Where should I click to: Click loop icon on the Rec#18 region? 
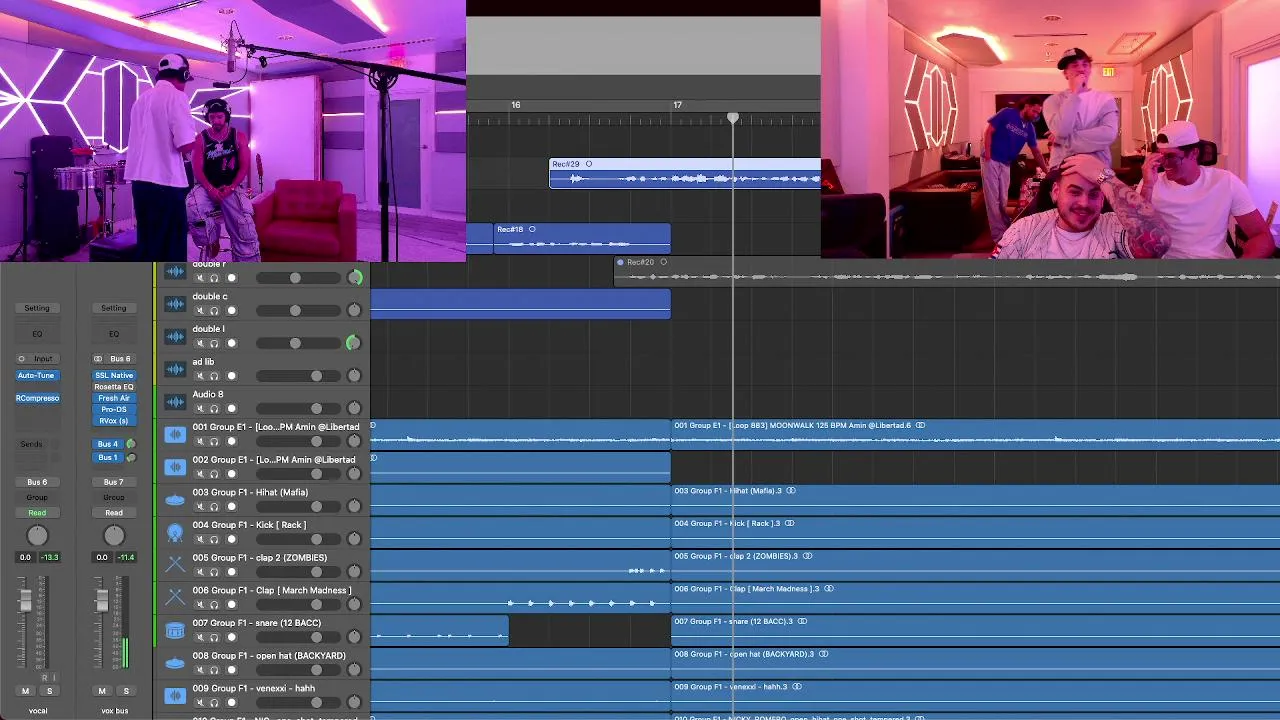(x=532, y=229)
